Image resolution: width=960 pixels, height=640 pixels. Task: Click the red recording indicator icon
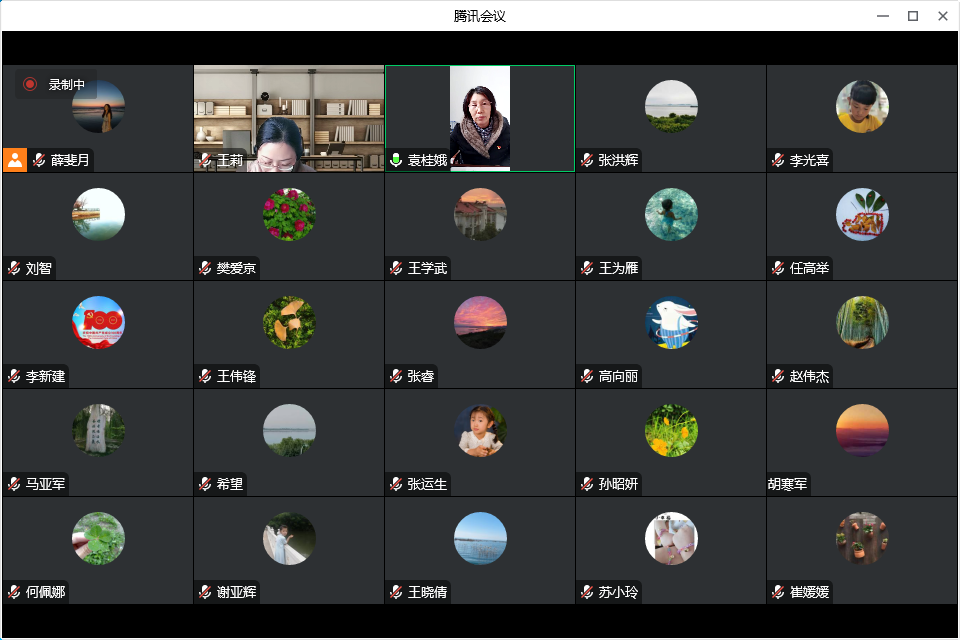coord(29,84)
